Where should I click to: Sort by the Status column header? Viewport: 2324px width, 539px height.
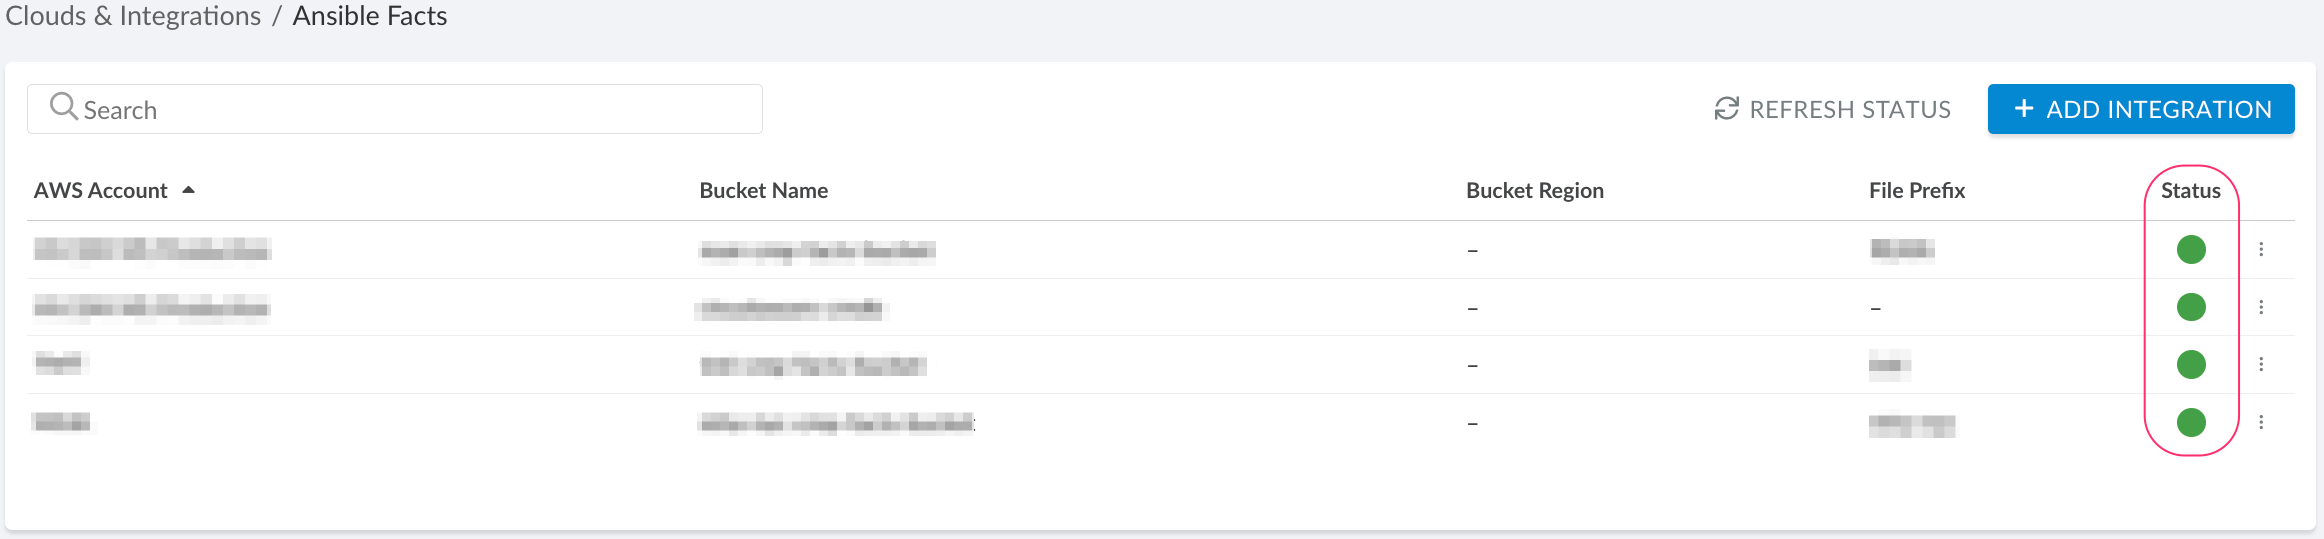tap(2190, 191)
